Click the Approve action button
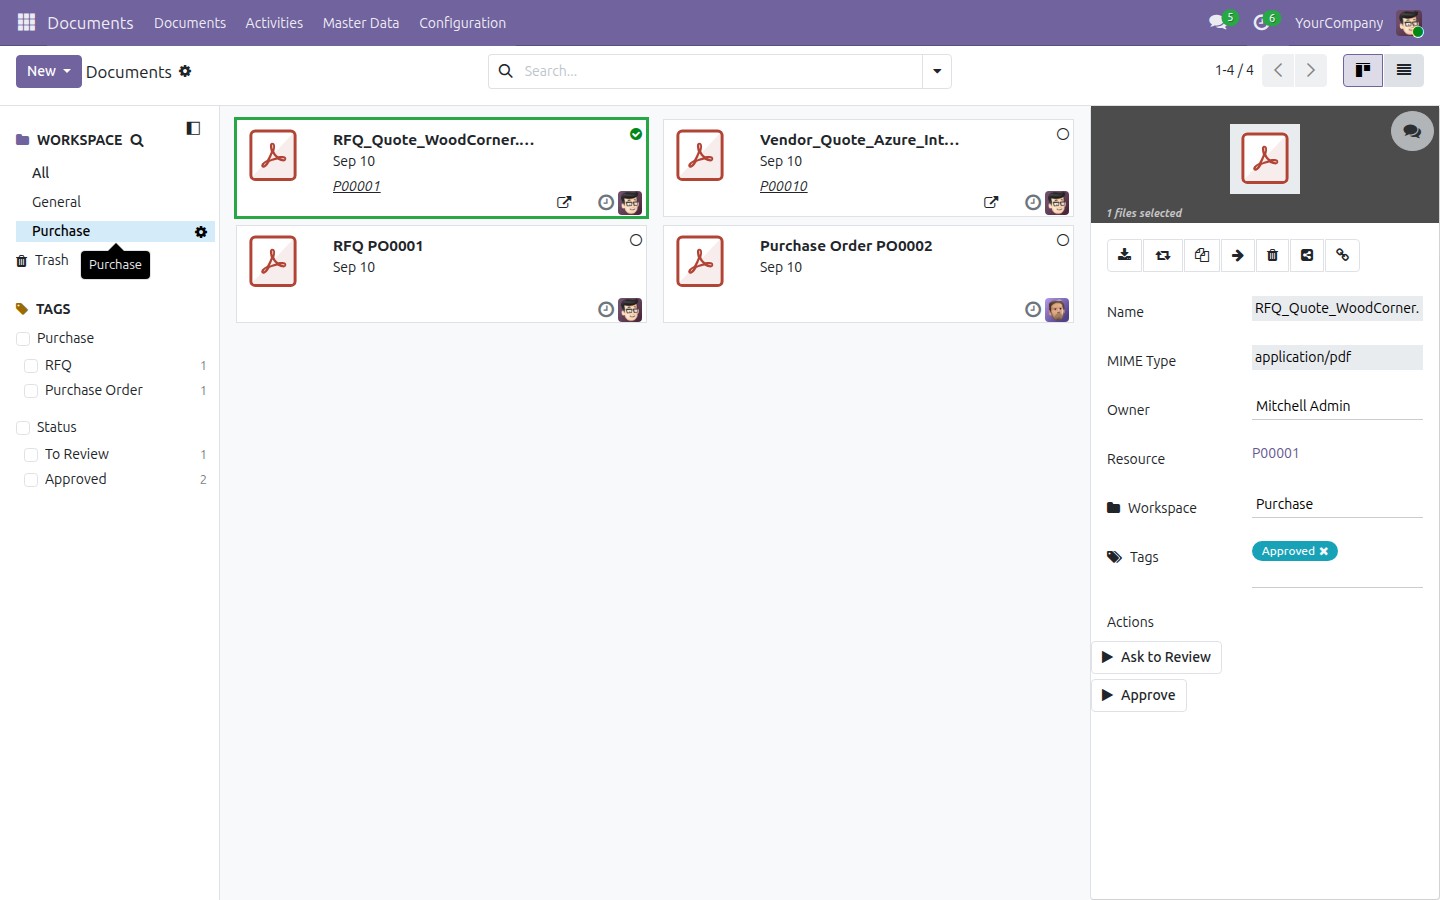Viewport: 1440px width, 900px height. tap(1138, 695)
